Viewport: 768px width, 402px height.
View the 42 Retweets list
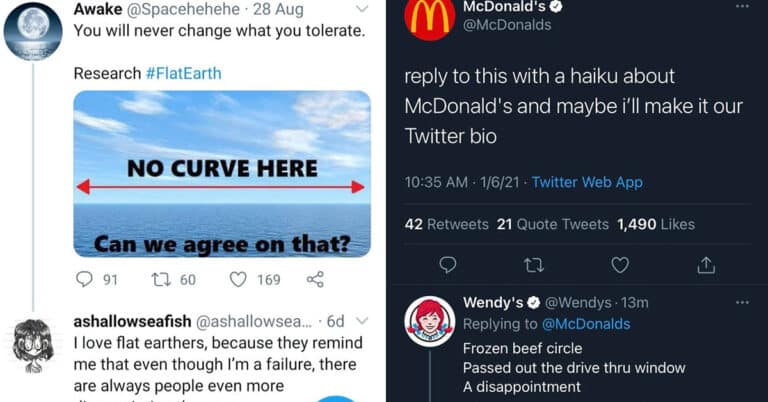[446, 224]
